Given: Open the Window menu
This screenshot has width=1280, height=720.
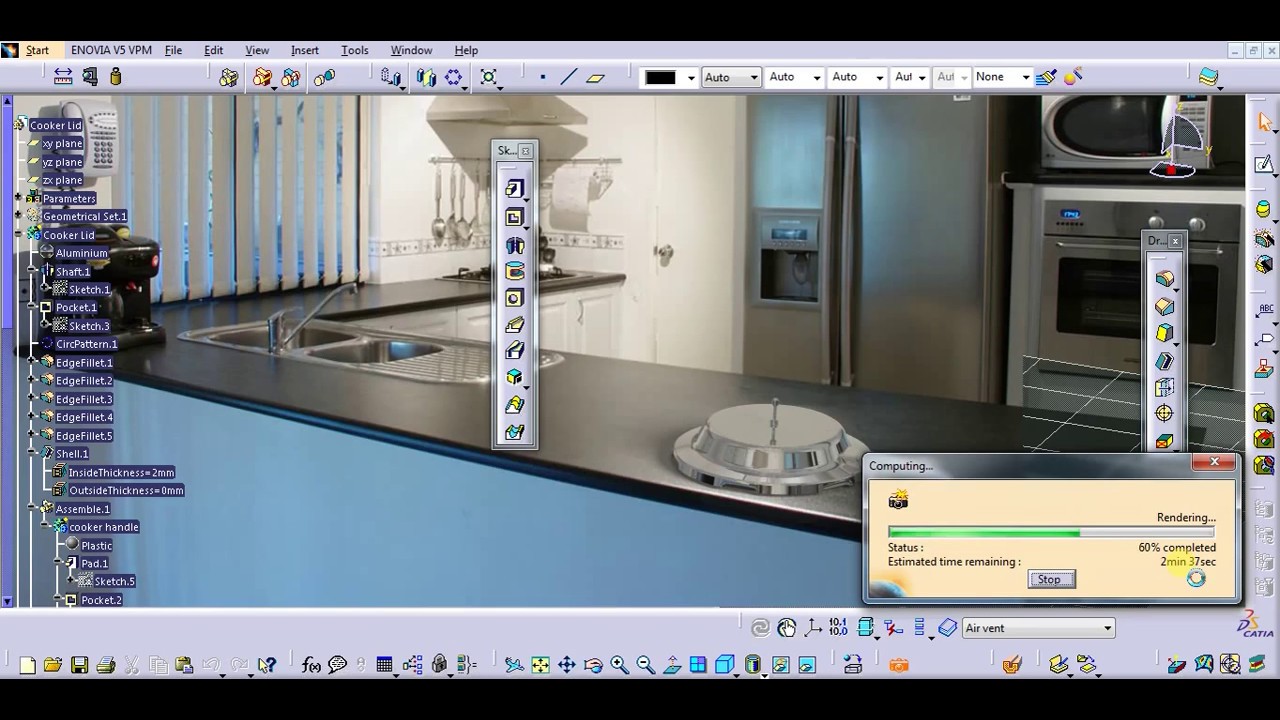Looking at the screenshot, I should 411,50.
